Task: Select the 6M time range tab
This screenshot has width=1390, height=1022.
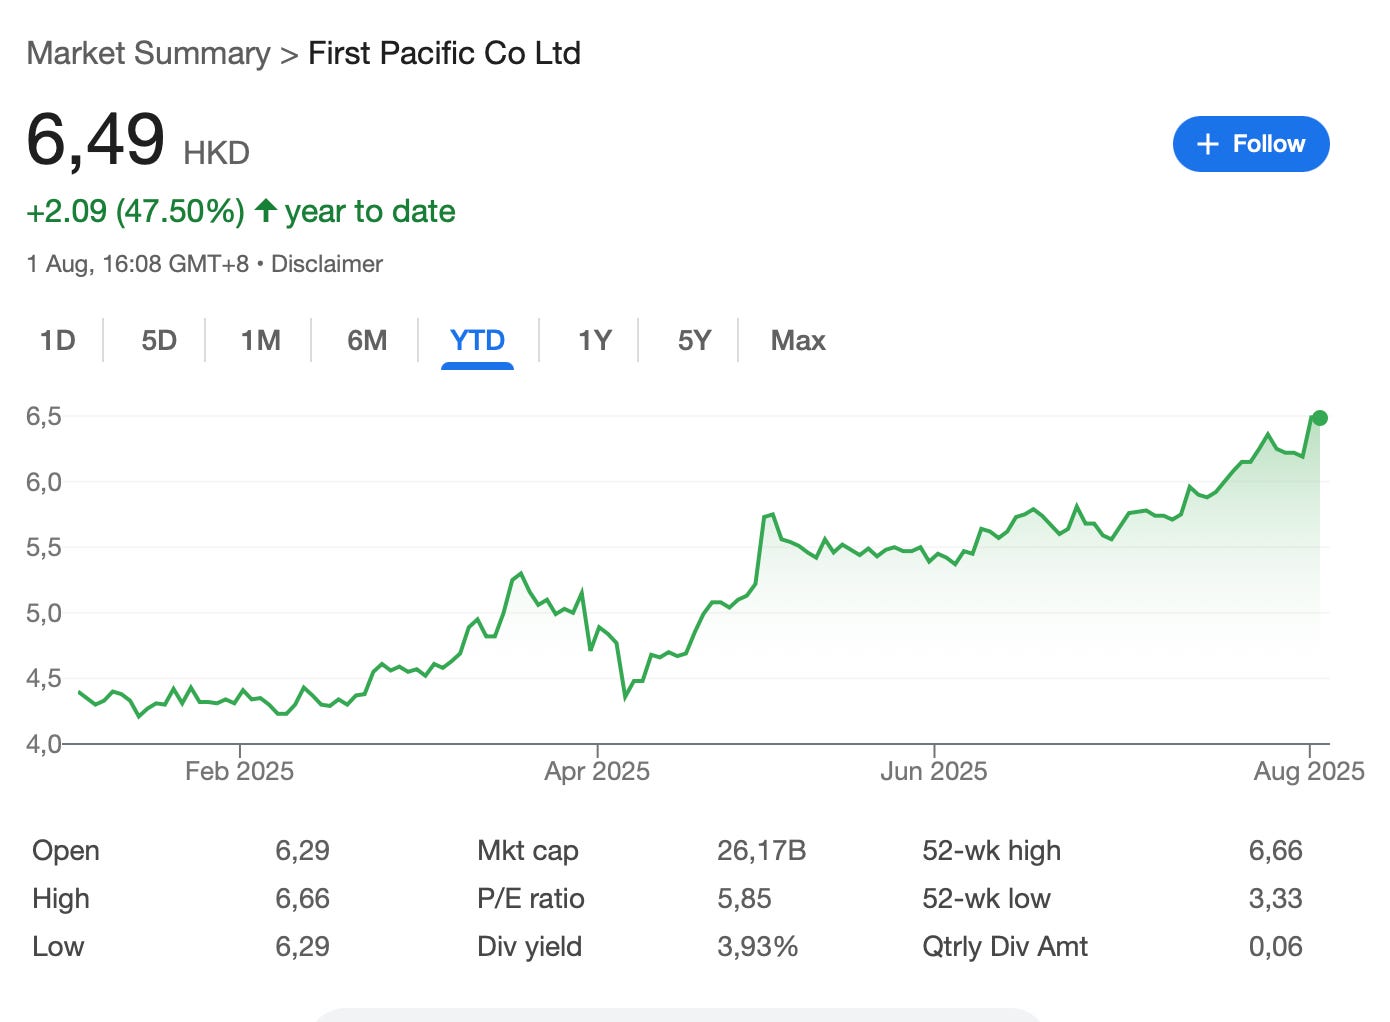Action: [x=367, y=341]
